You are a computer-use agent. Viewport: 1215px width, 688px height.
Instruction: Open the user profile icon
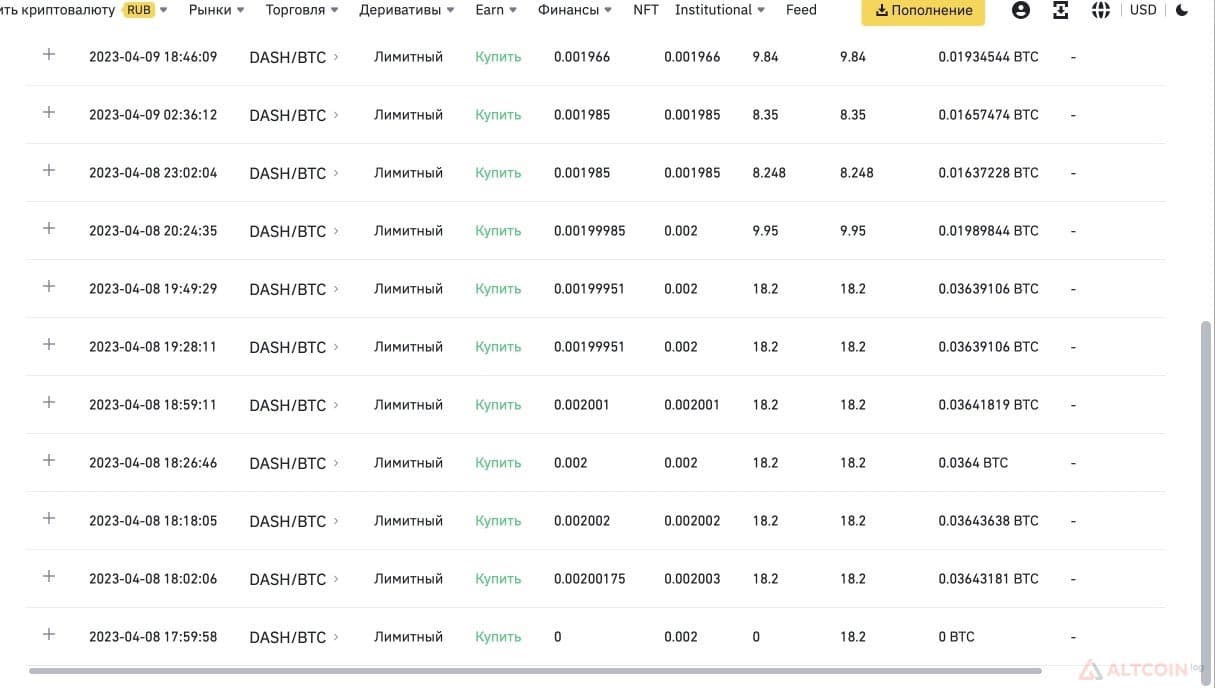tap(1020, 10)
